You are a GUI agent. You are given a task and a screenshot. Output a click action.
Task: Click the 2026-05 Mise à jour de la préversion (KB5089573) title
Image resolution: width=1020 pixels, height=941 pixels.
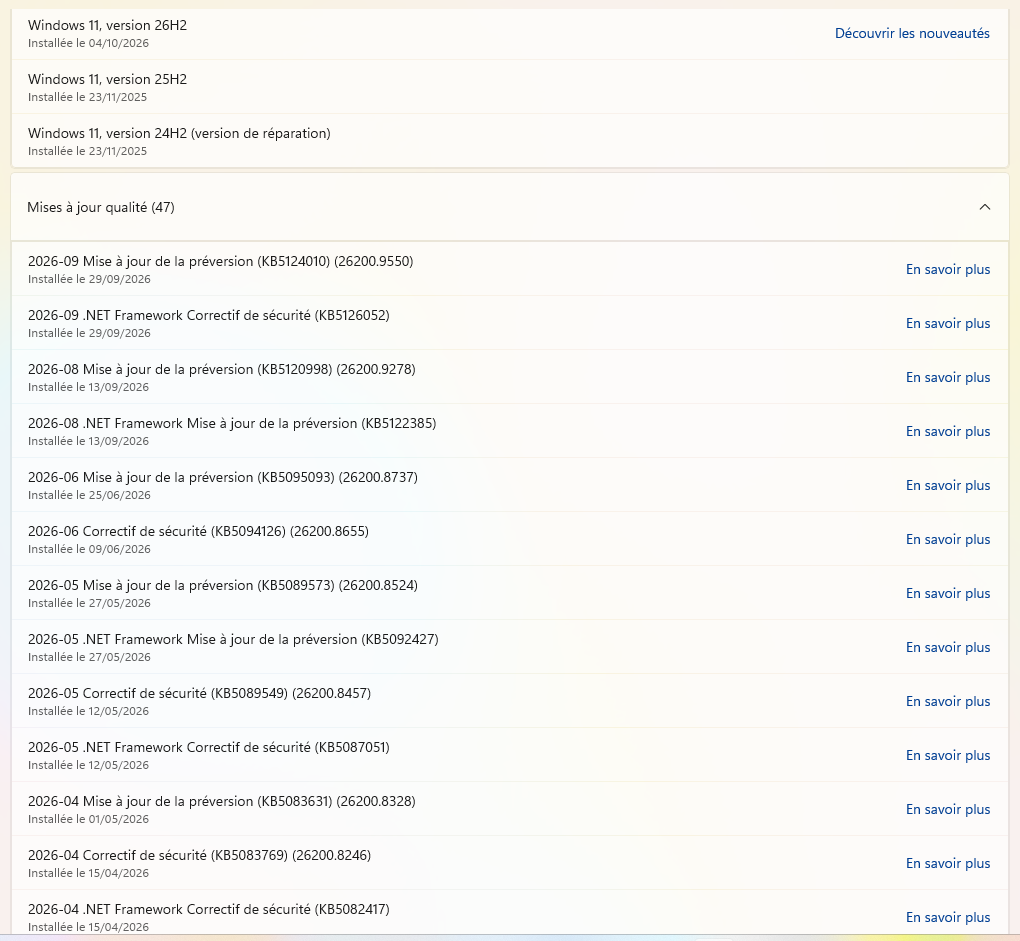[x=223, y=585]
